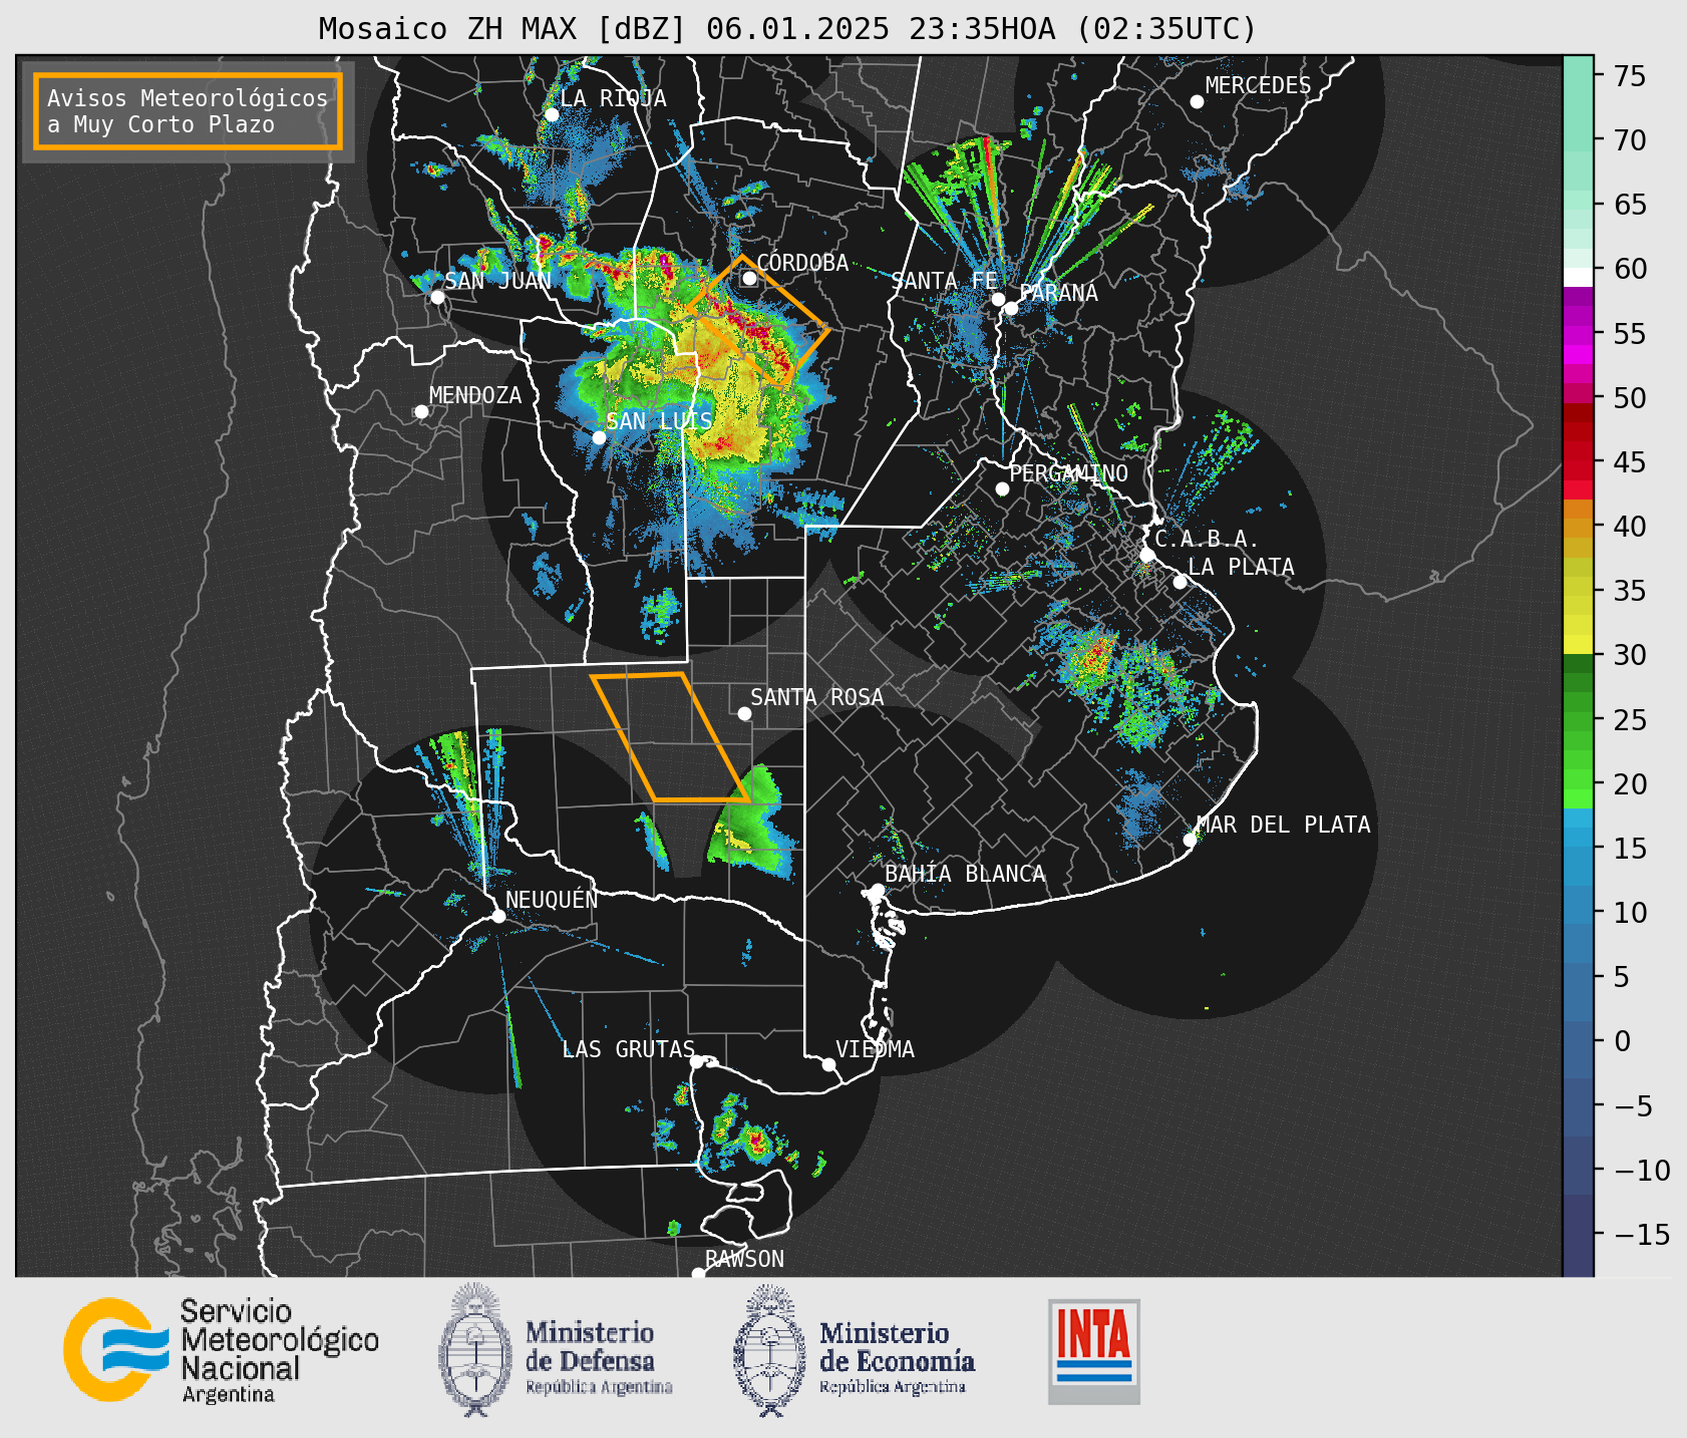Viewport: 1687px width, 1438px height.
Task: Click the 45 dBZ red color band
Action: point(1578,462)
